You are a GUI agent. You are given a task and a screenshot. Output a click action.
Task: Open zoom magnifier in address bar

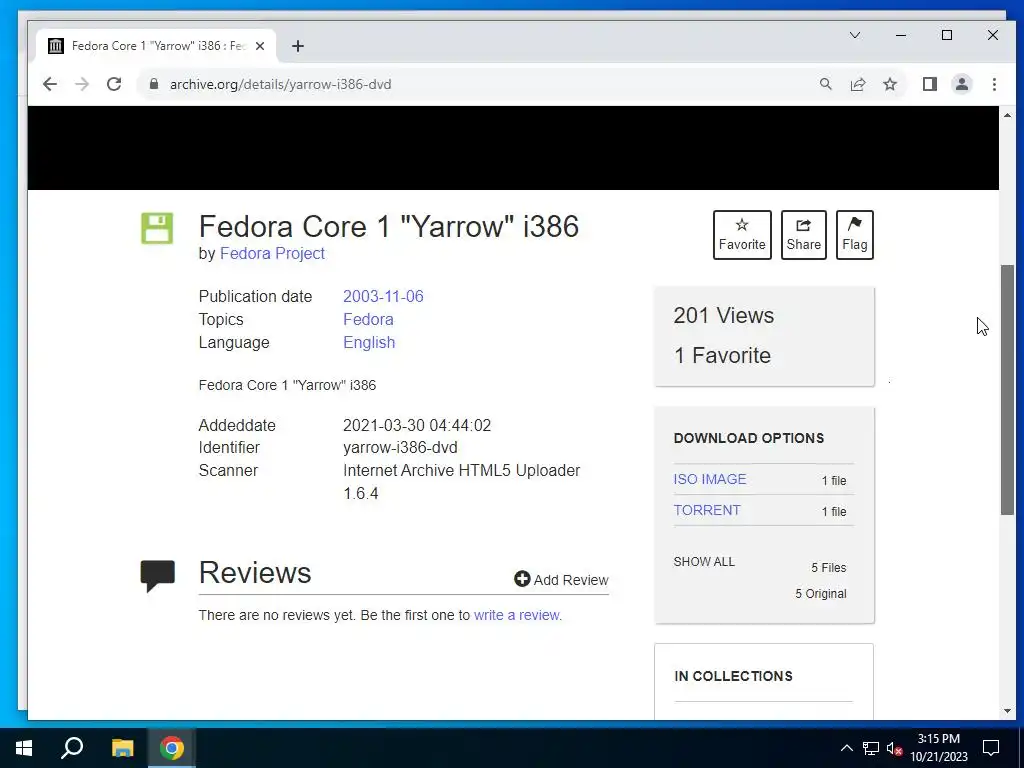click(x=825, y=84)
